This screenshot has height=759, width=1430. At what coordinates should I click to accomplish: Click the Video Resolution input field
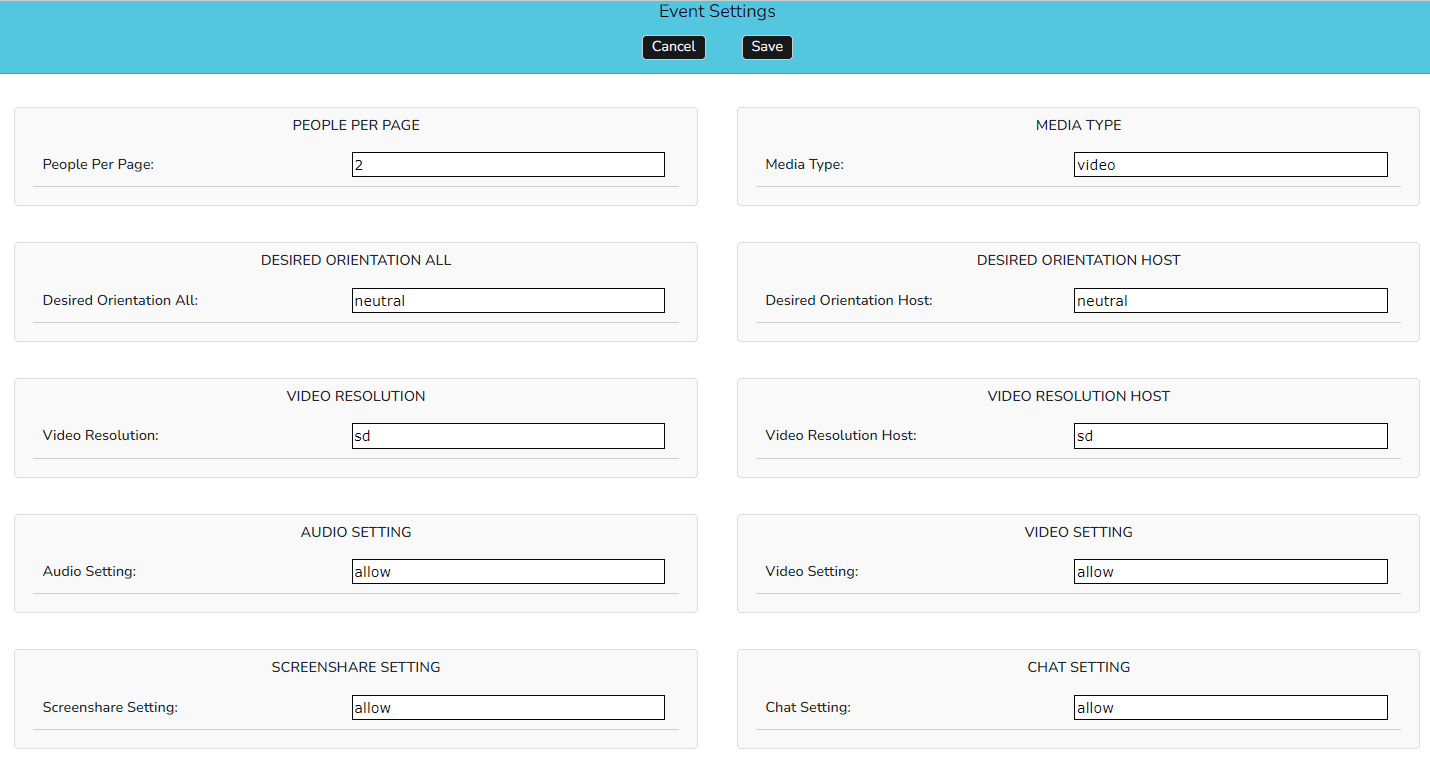507,435
